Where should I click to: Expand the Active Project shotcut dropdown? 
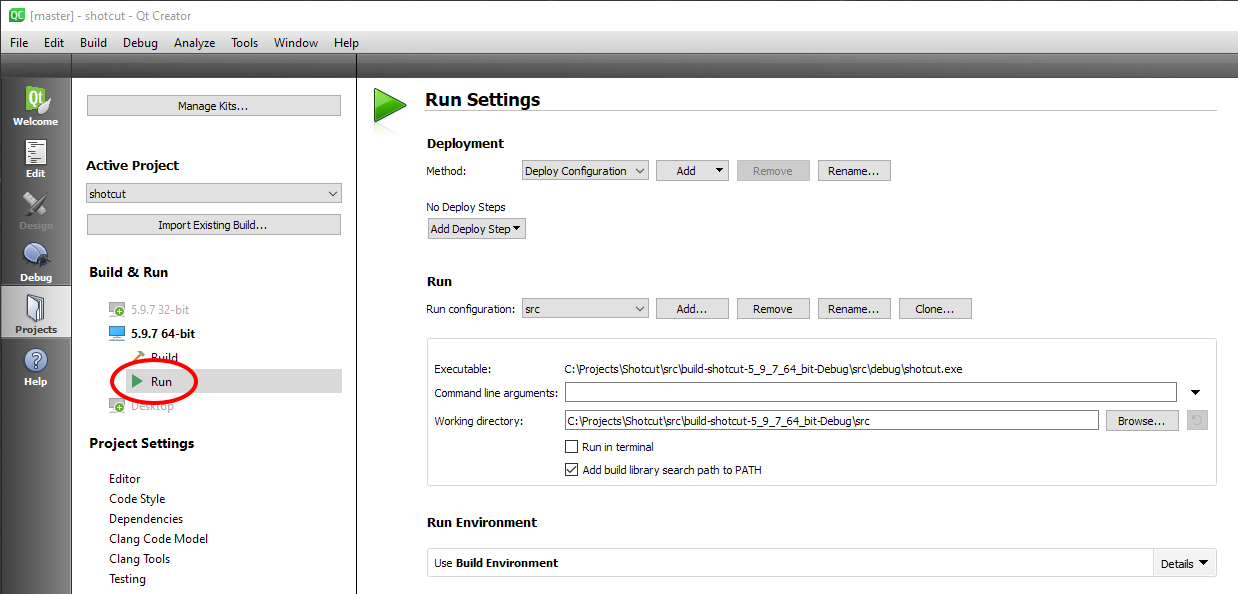click(213, 193)
